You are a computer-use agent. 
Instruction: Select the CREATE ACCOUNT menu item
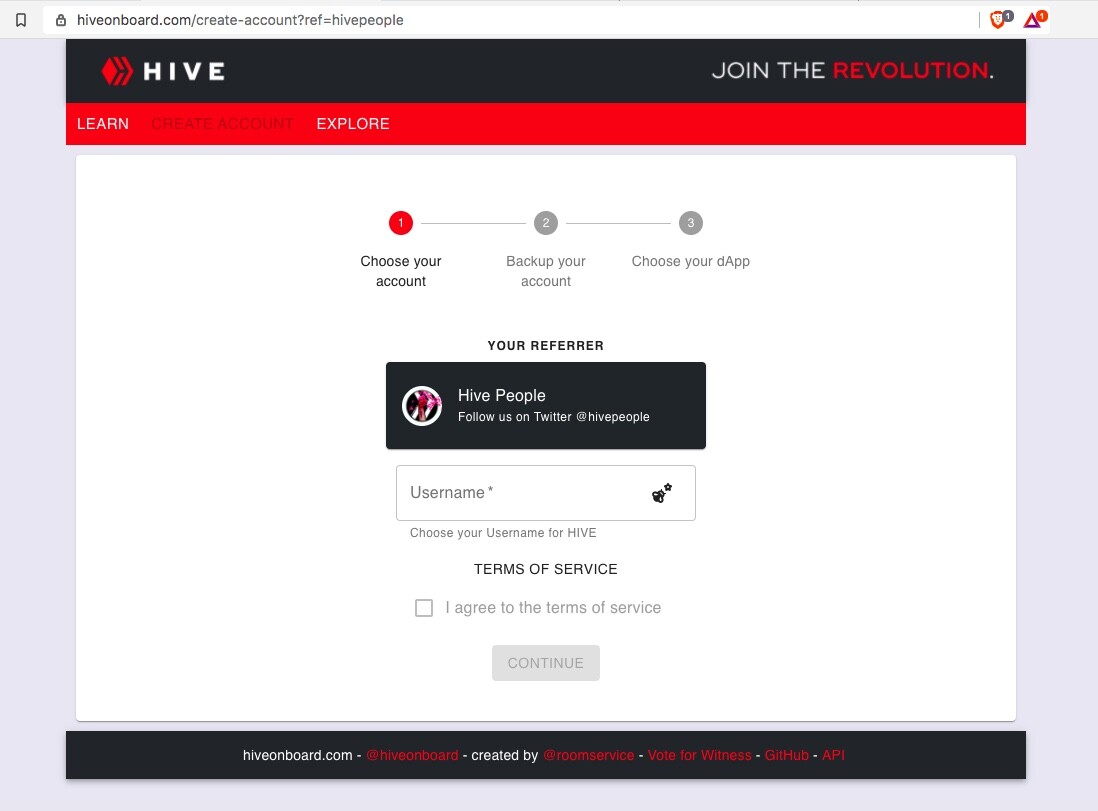click(222, 124)
